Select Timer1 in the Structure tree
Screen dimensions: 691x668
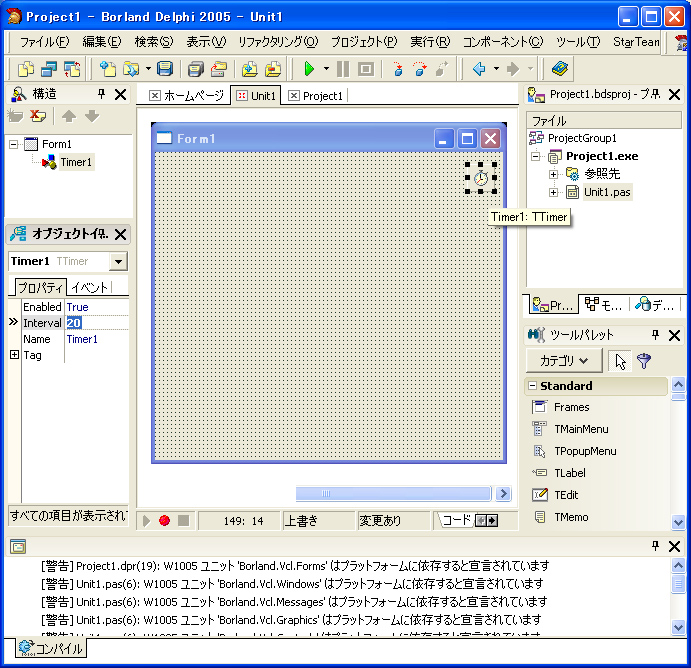tap(76, 162)
